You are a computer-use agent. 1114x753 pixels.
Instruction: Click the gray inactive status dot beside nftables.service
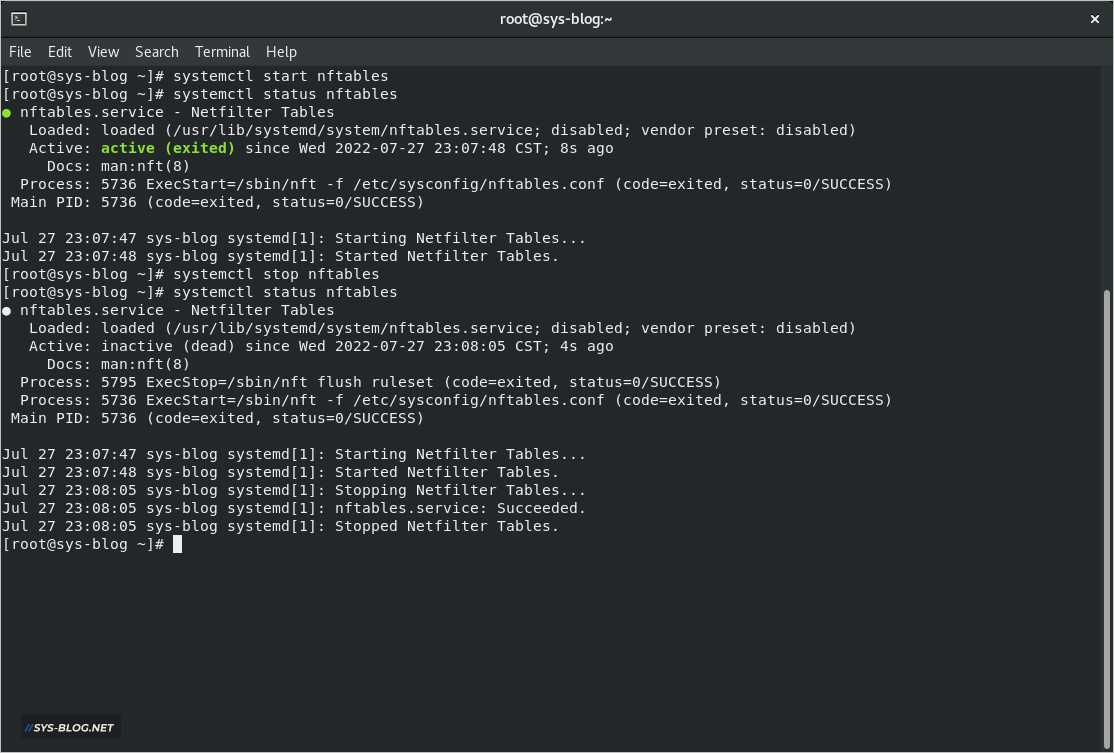point(6,310)
